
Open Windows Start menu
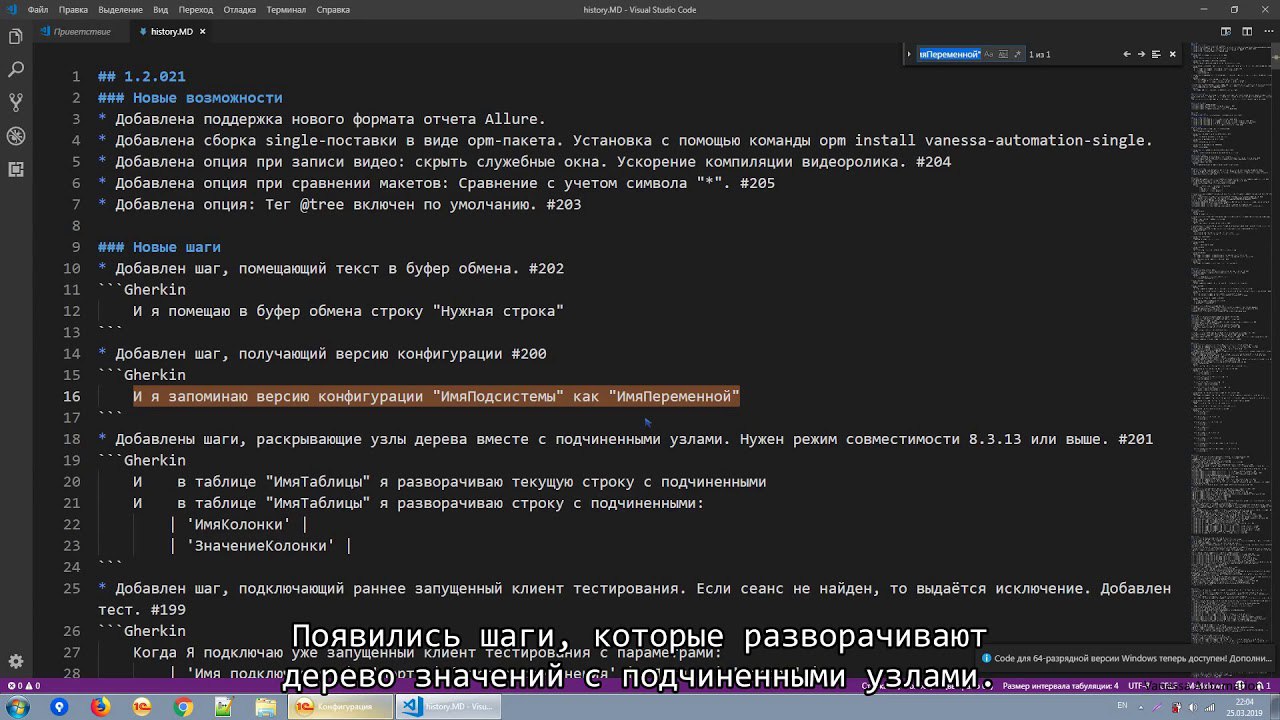tap(17, 707)
